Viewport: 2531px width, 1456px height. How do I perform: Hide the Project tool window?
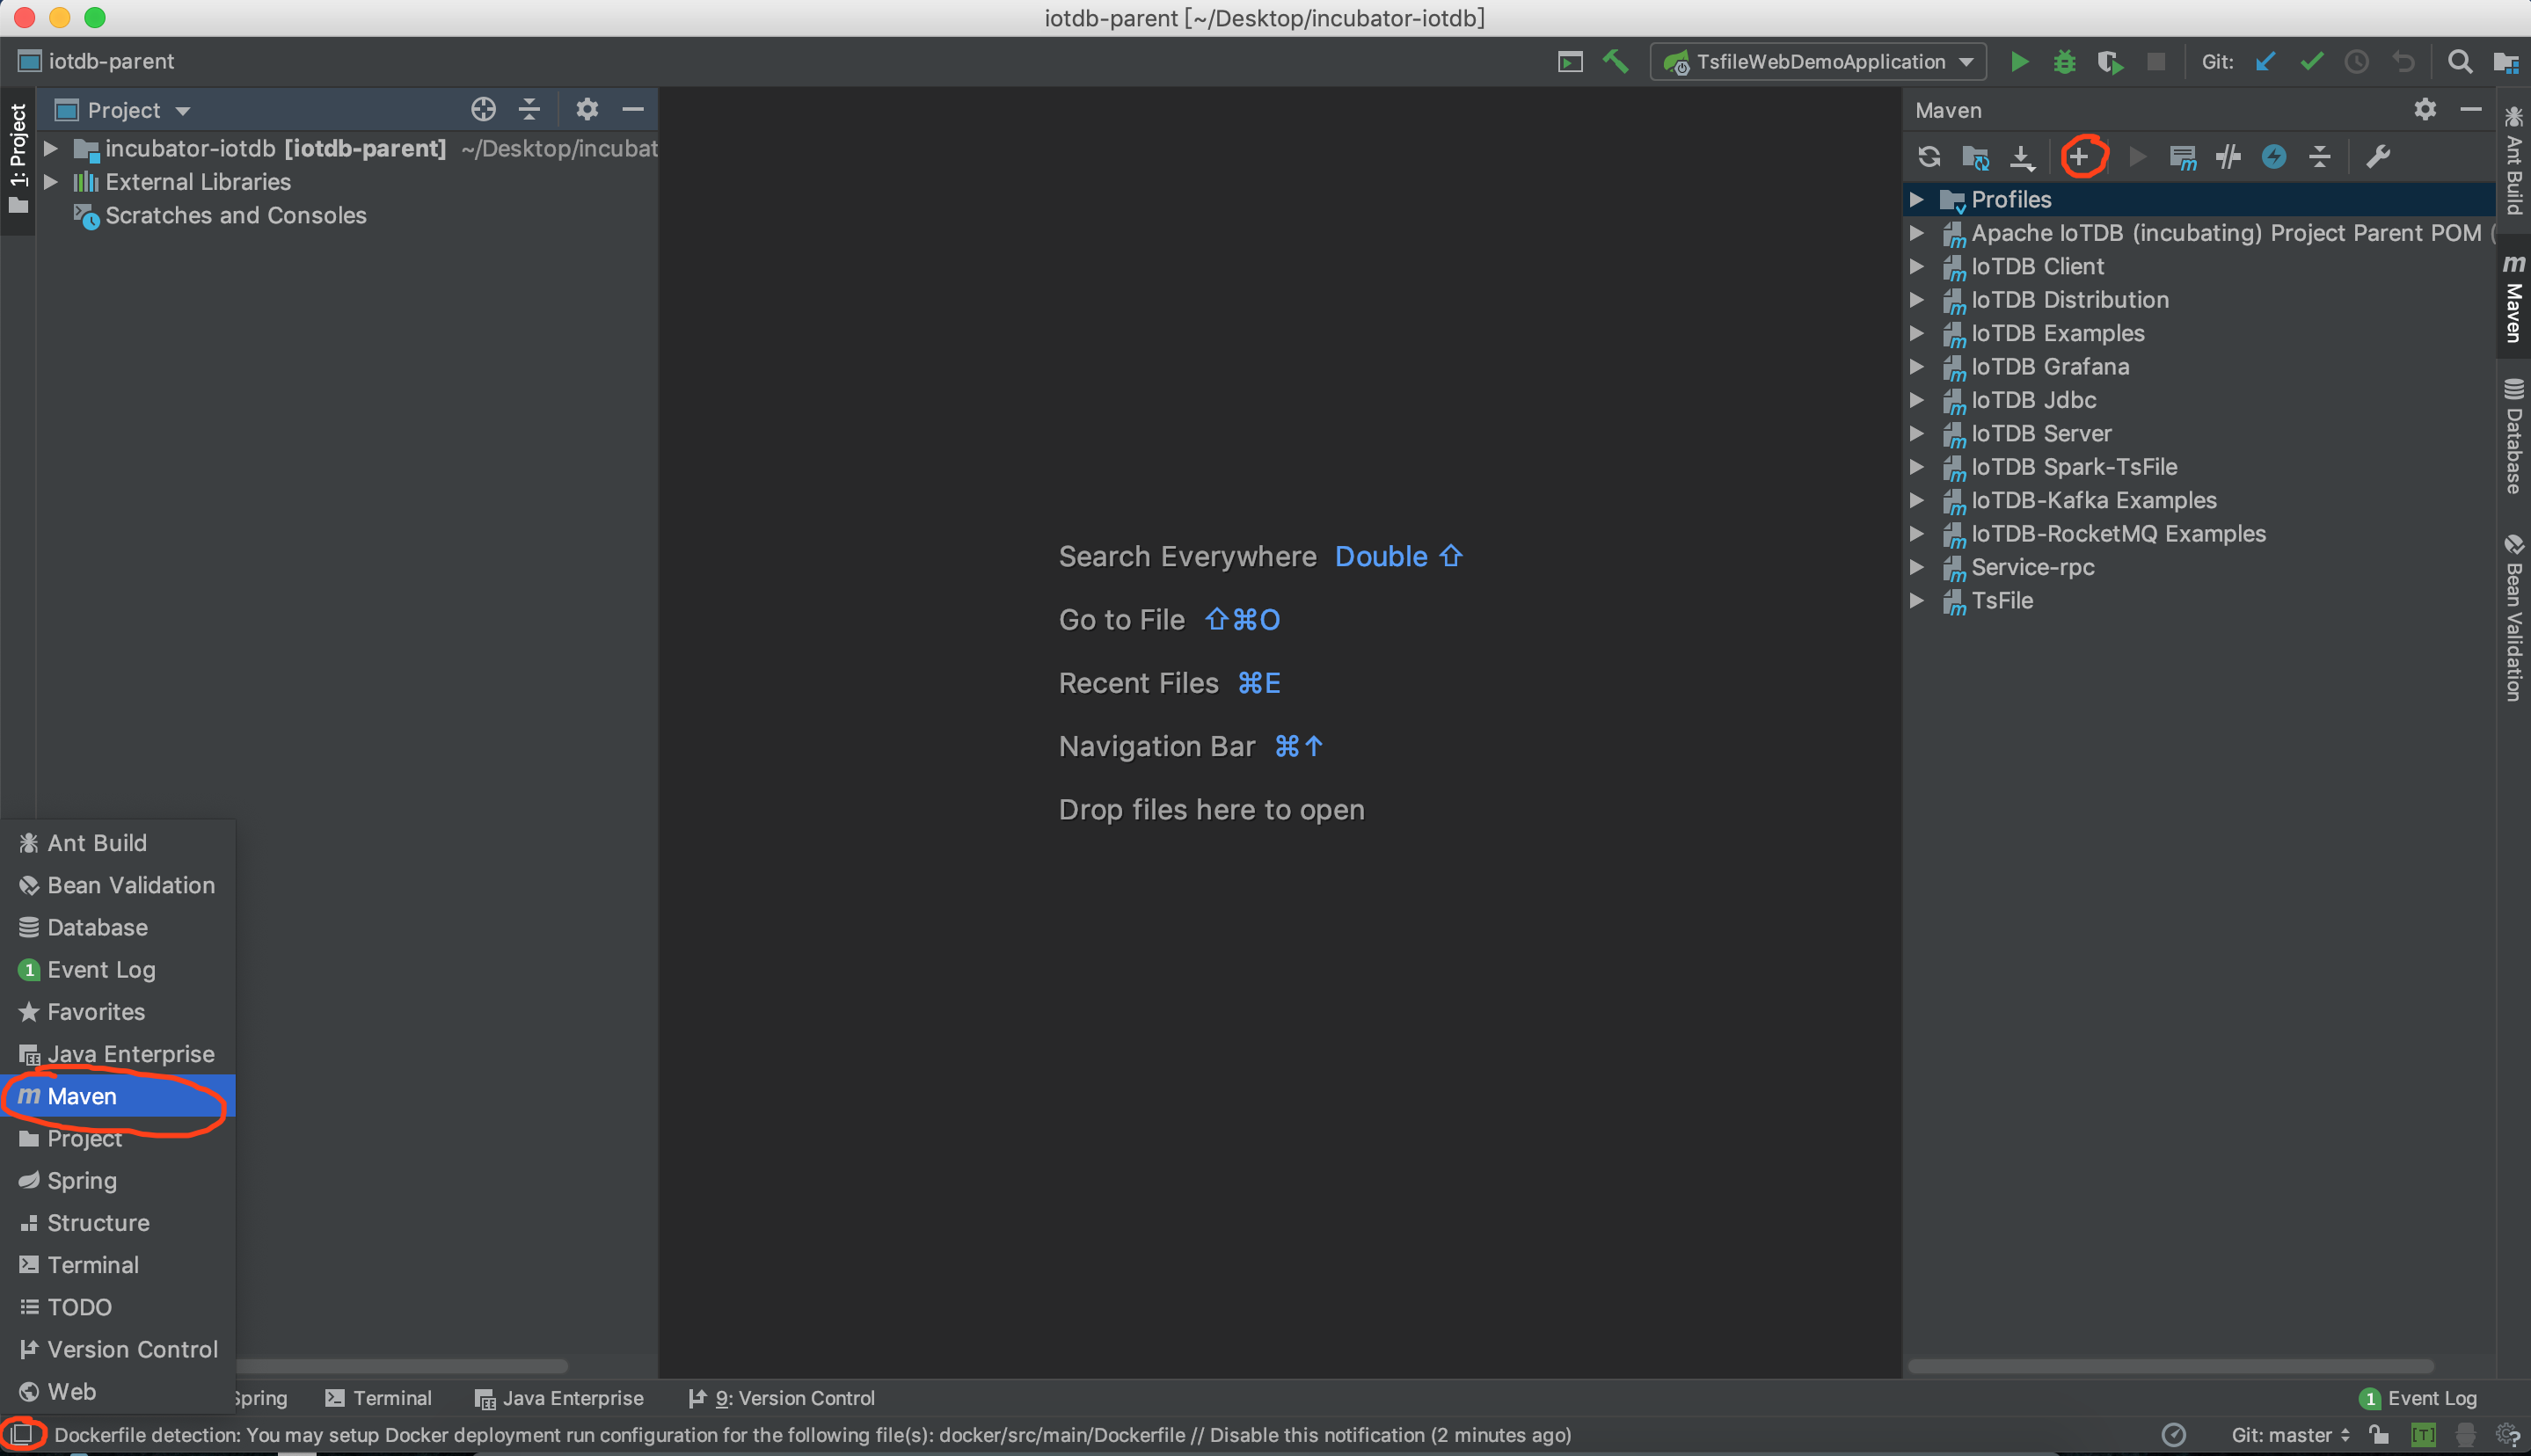632,109
